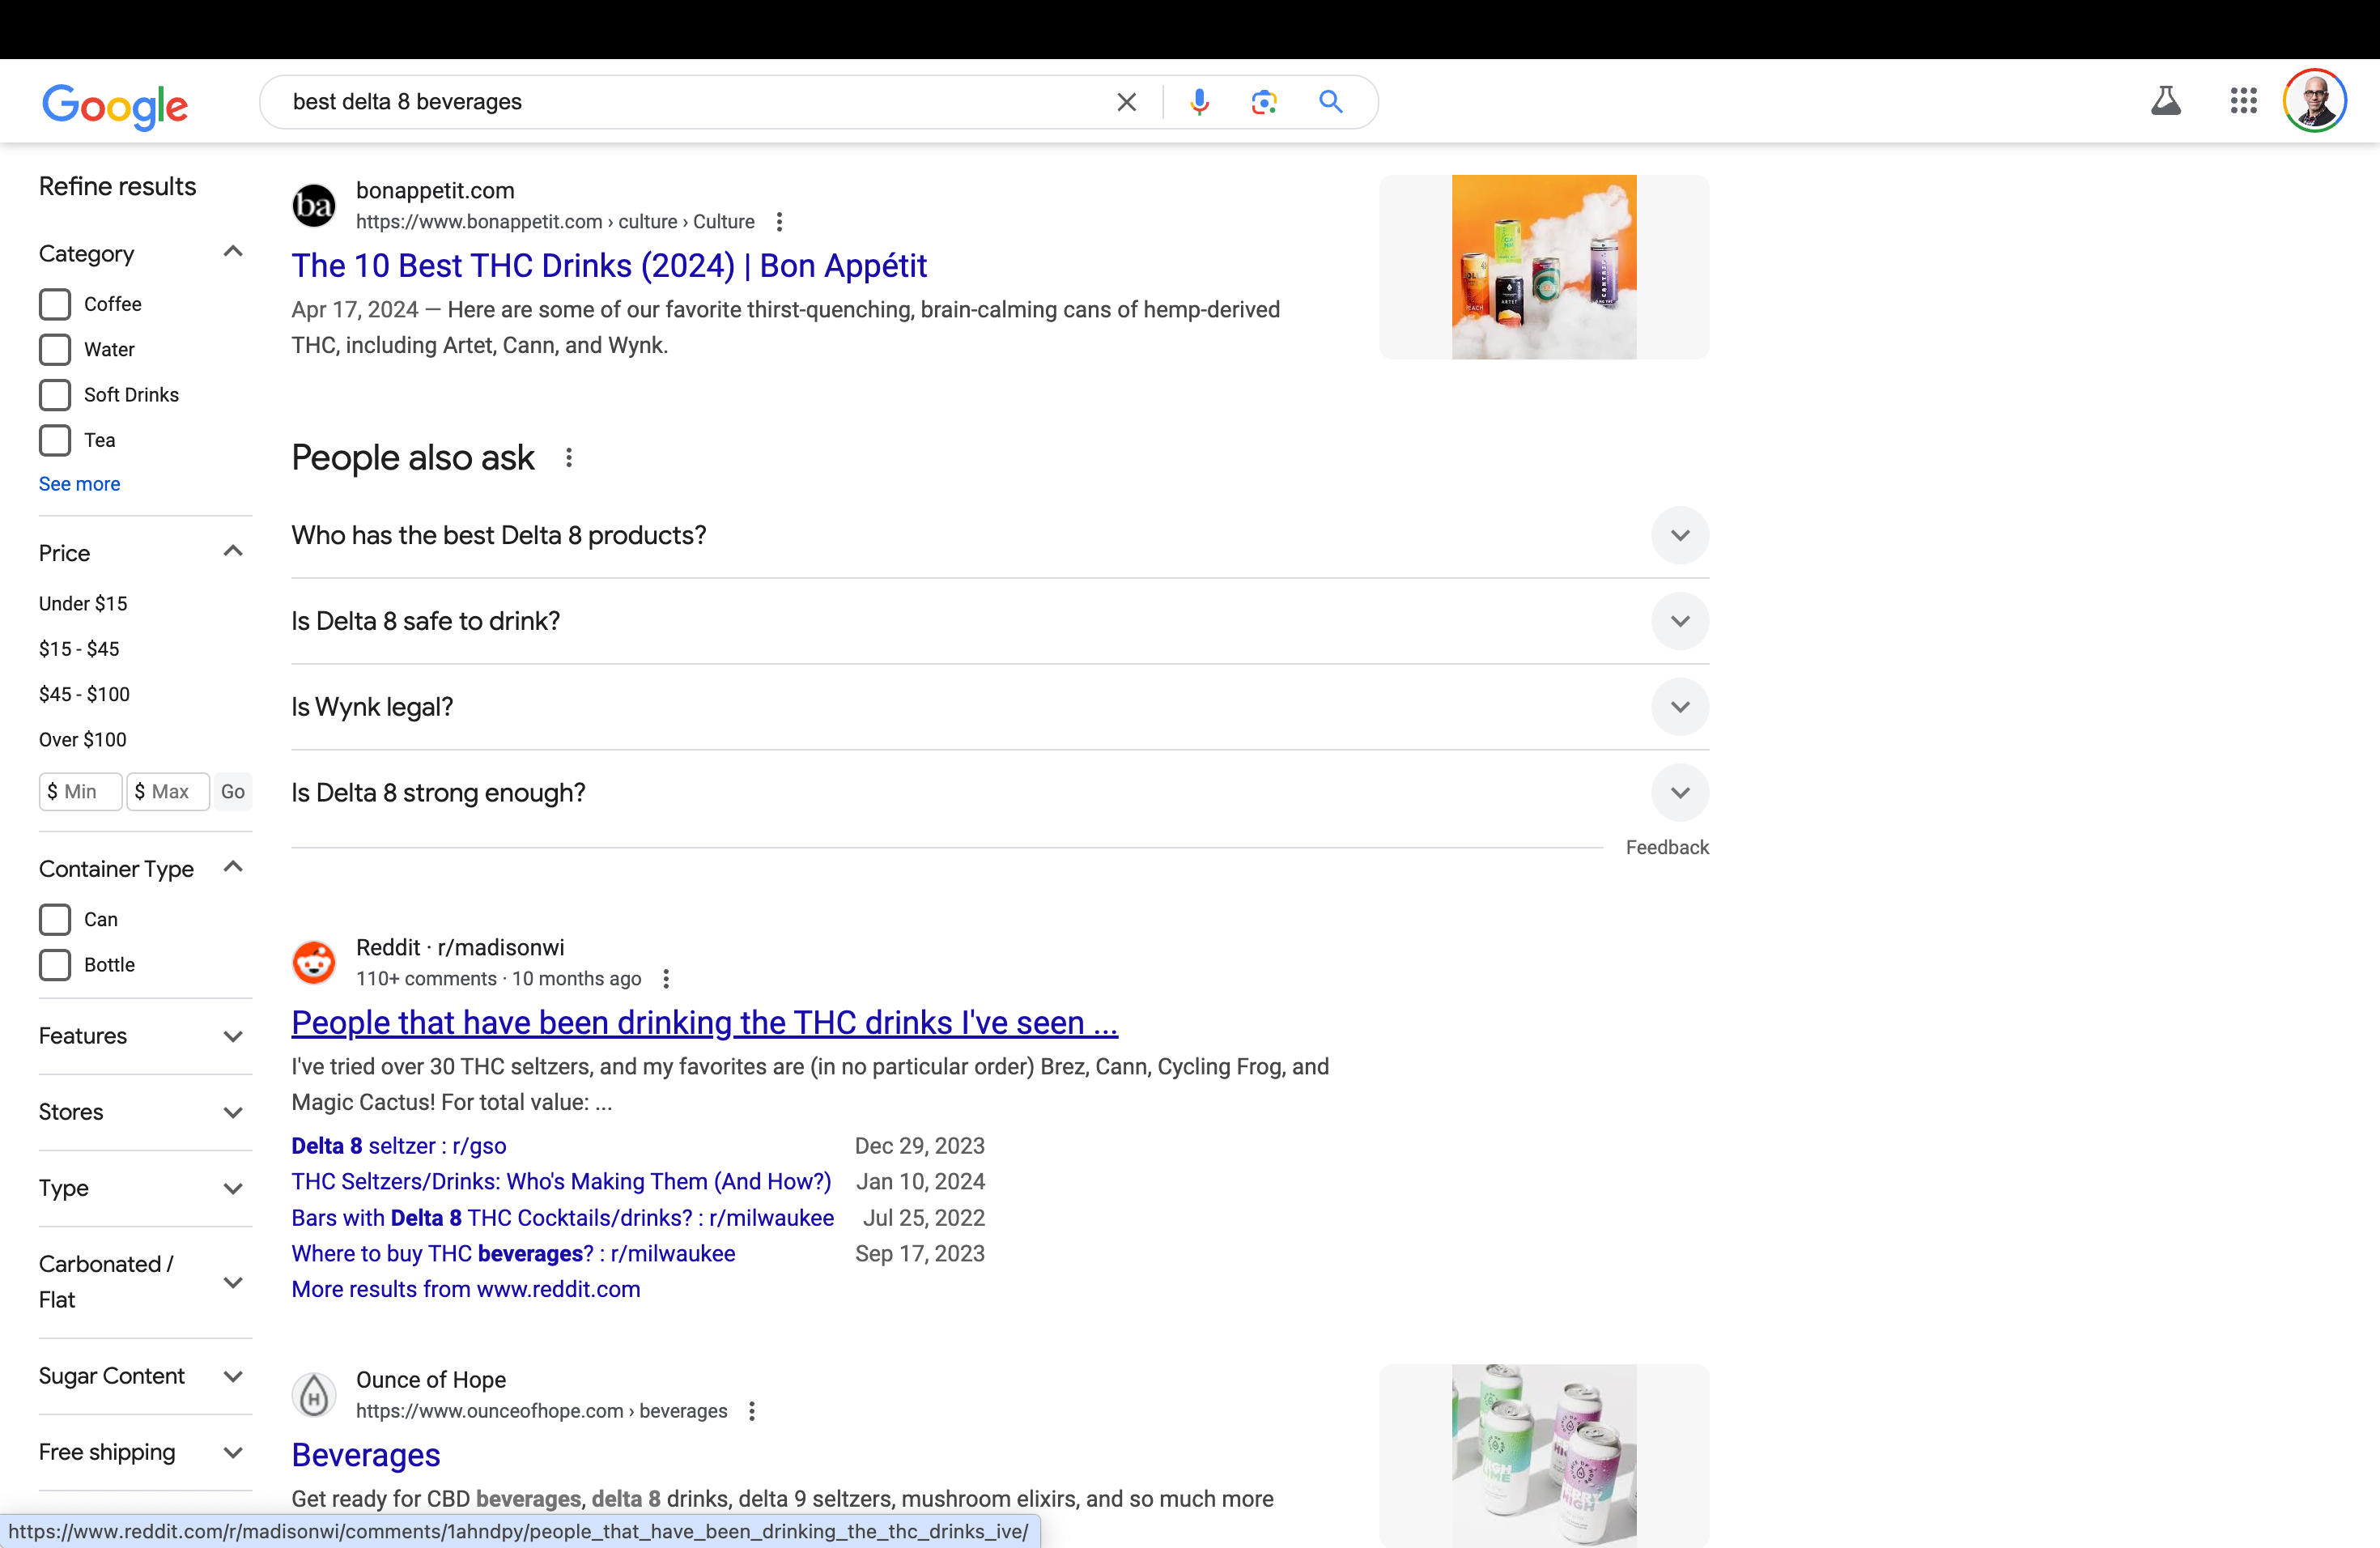This screenshot has width=2380, height=1548.
Task: Check the Coffee category filter
Action: click(x=55, y=304)
